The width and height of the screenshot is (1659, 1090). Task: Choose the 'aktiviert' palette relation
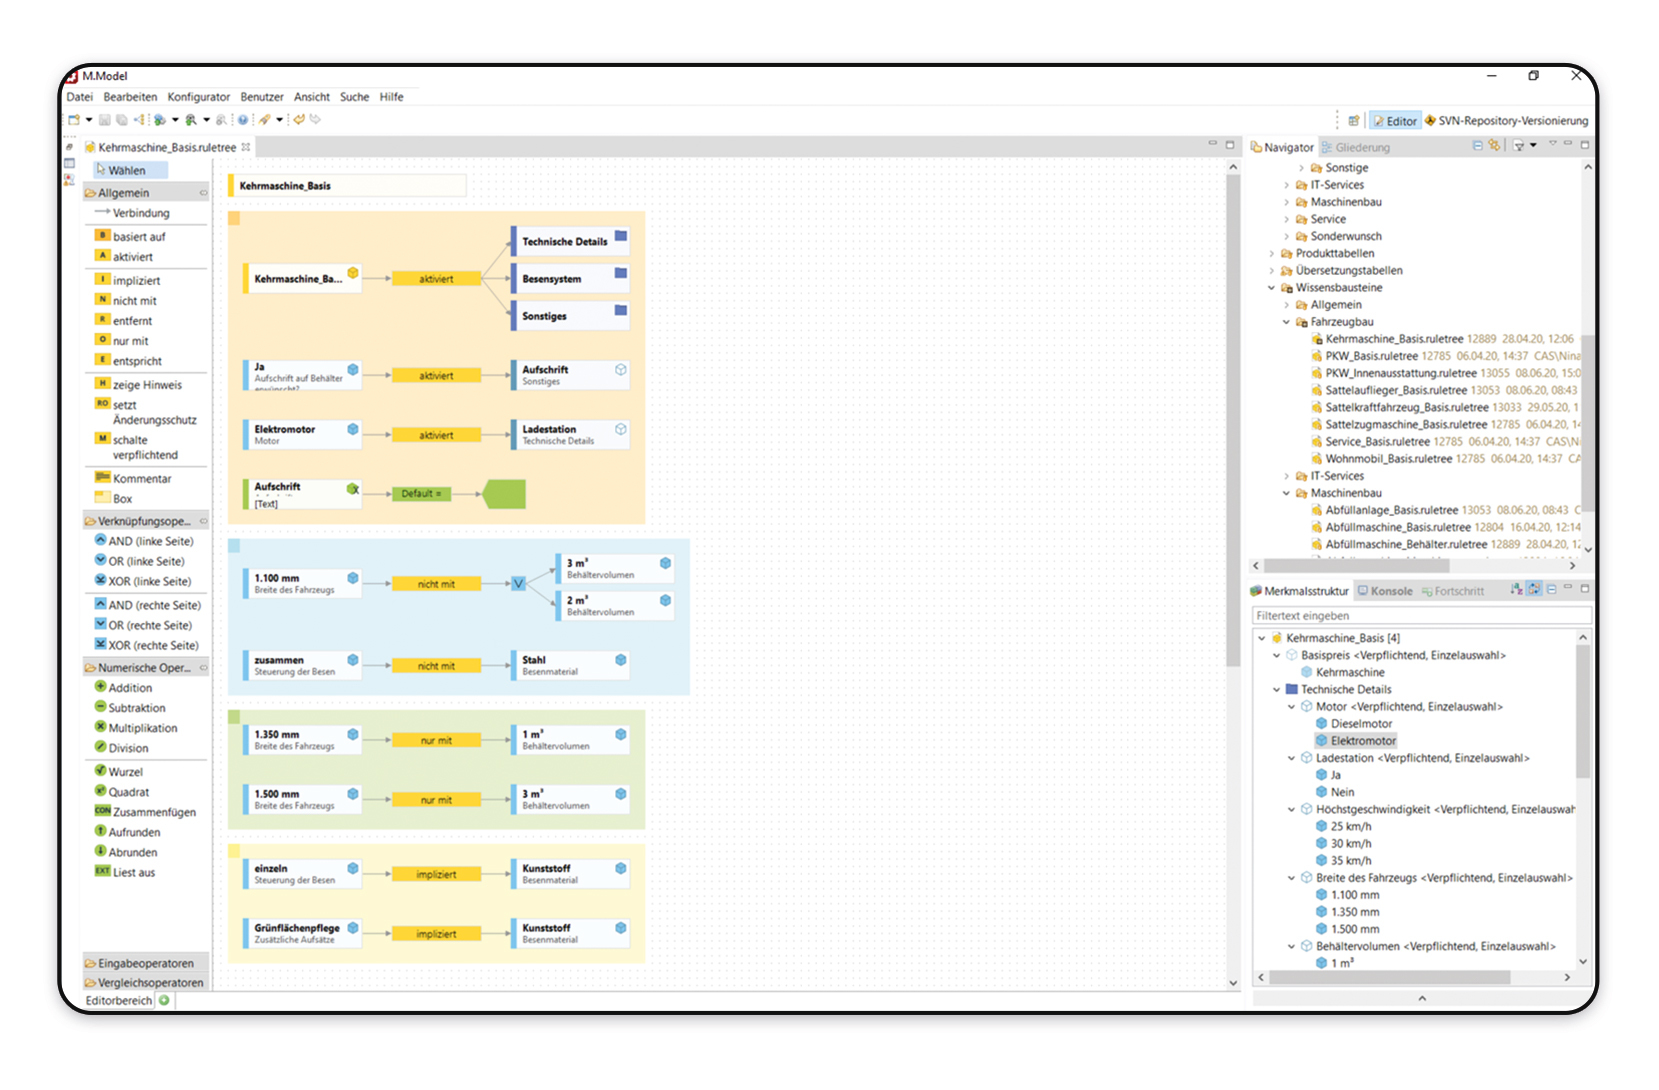[x=125, y=257]
